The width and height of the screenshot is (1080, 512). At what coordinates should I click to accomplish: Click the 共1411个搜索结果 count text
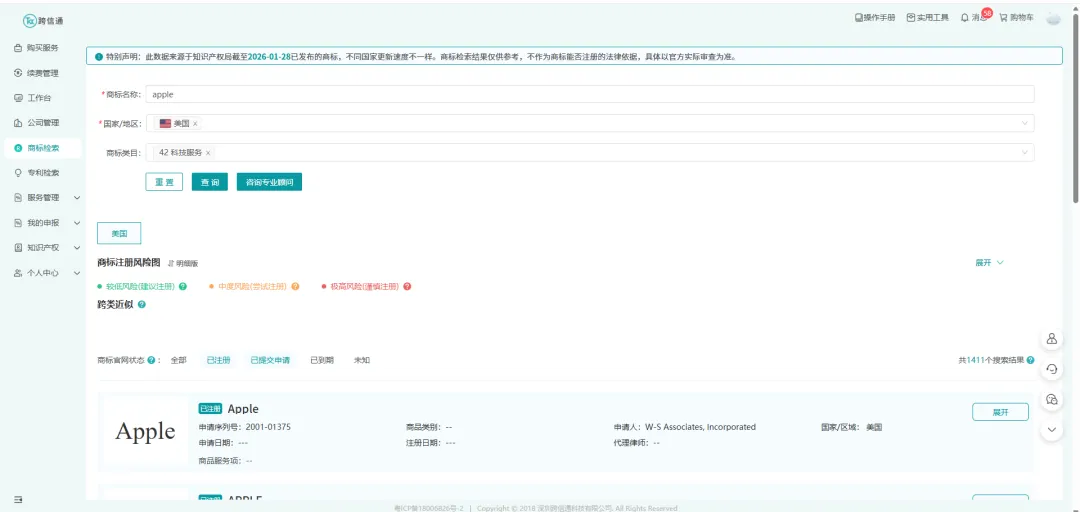pyautogui.click(x=991, y=360)
